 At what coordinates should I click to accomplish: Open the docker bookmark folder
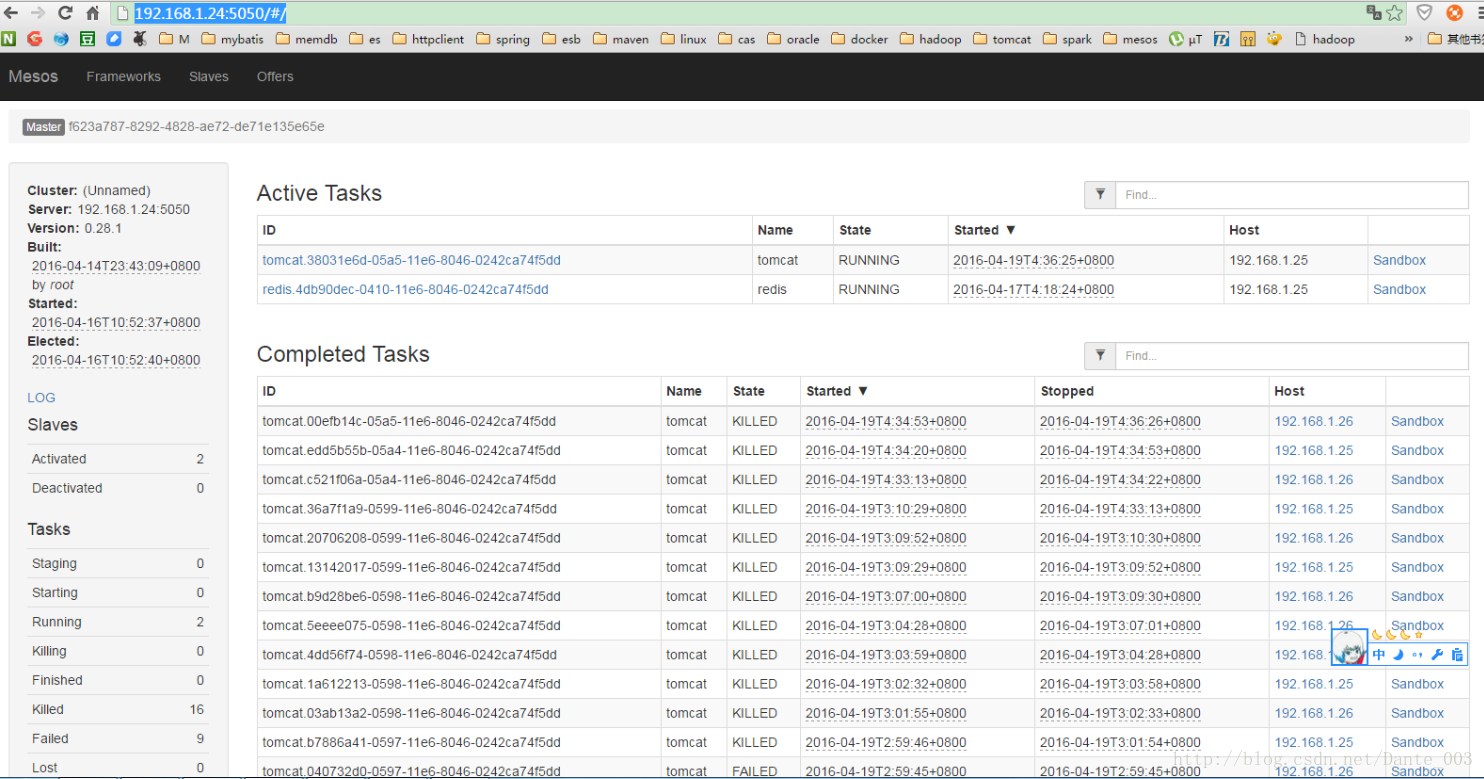coord(859,39)
